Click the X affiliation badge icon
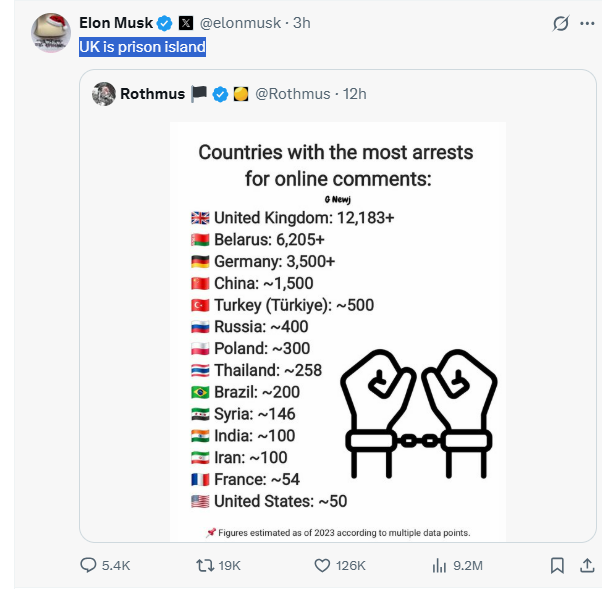 tap(185, 22)
